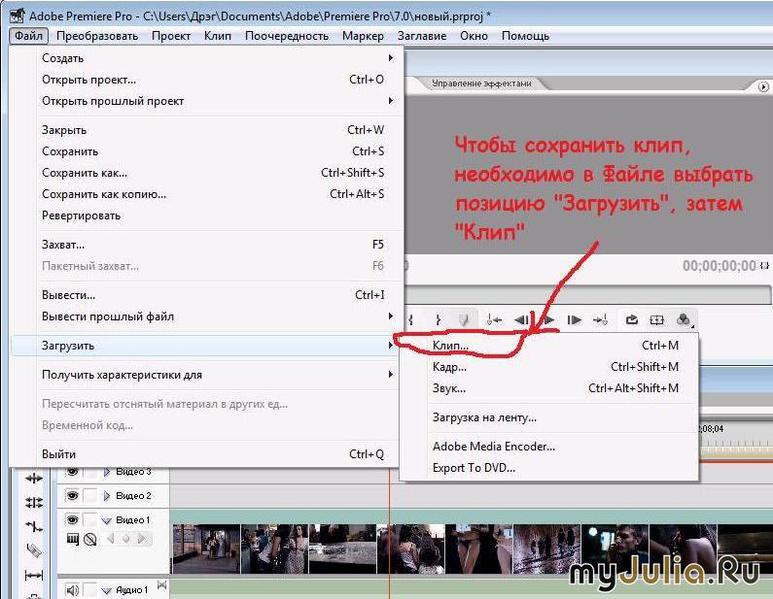This screenshot has width=773, height=599.
Task: Toggle lock box for Видео 2
Action: tap(90, 495)
